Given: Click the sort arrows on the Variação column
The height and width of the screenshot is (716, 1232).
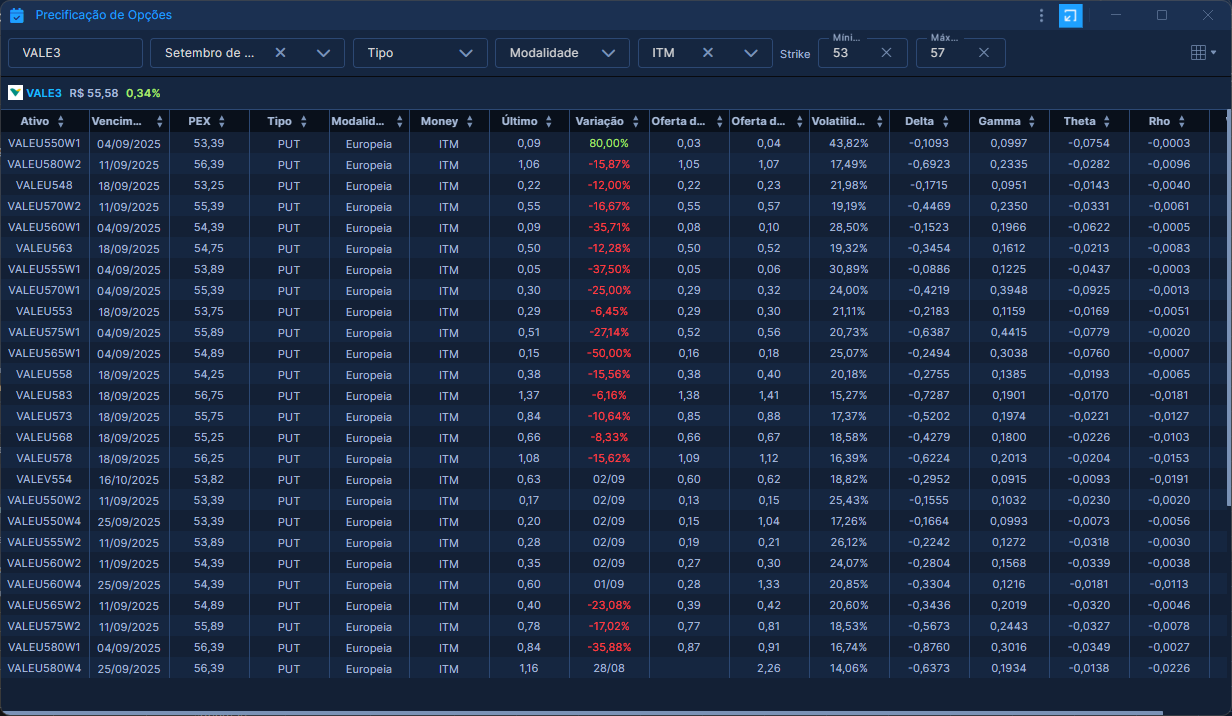Looking at the screenshot, I should (x=634, y=121).
